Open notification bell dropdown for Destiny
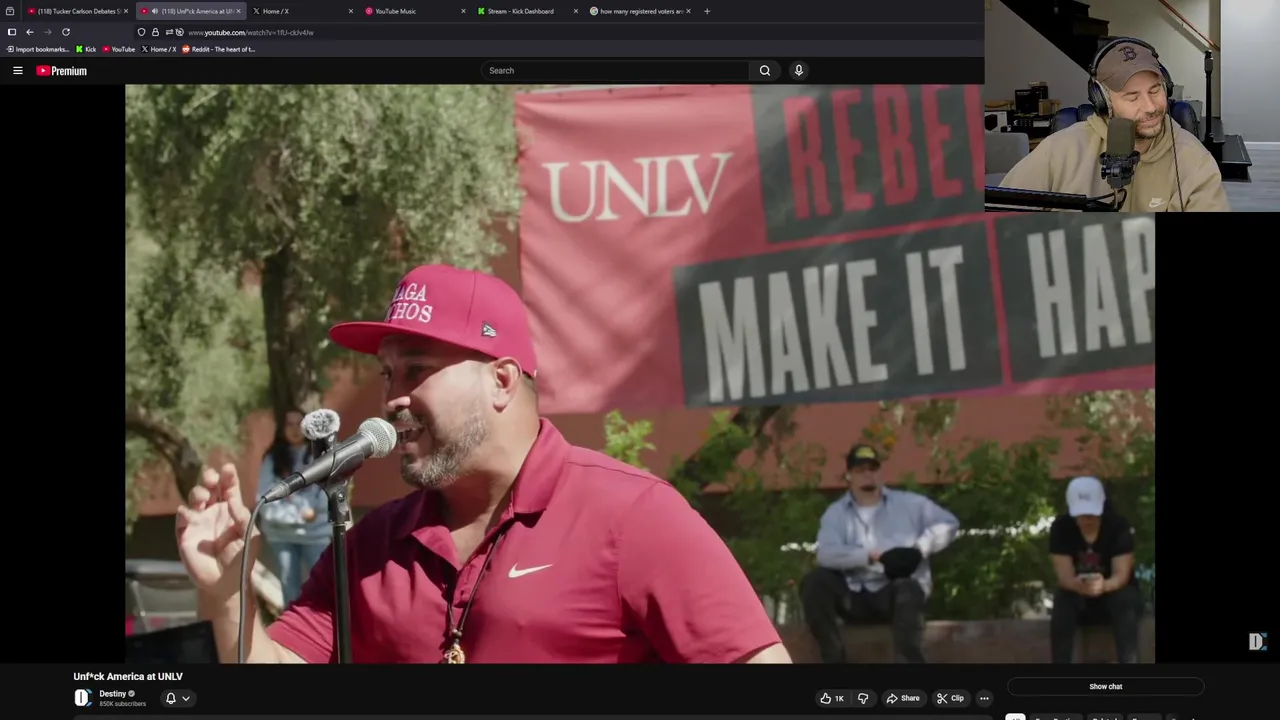 point(177,698)
